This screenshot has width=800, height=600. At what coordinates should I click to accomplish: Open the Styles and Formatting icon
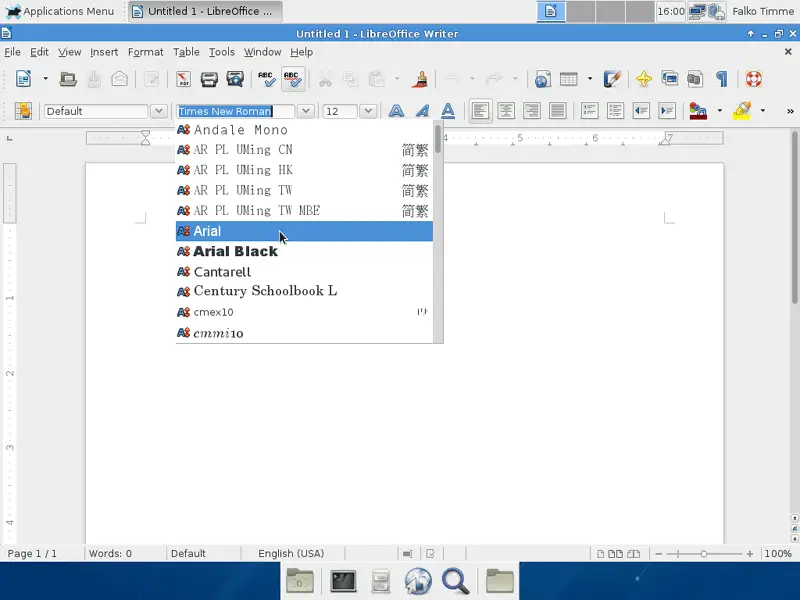click(x=23, y=111)
